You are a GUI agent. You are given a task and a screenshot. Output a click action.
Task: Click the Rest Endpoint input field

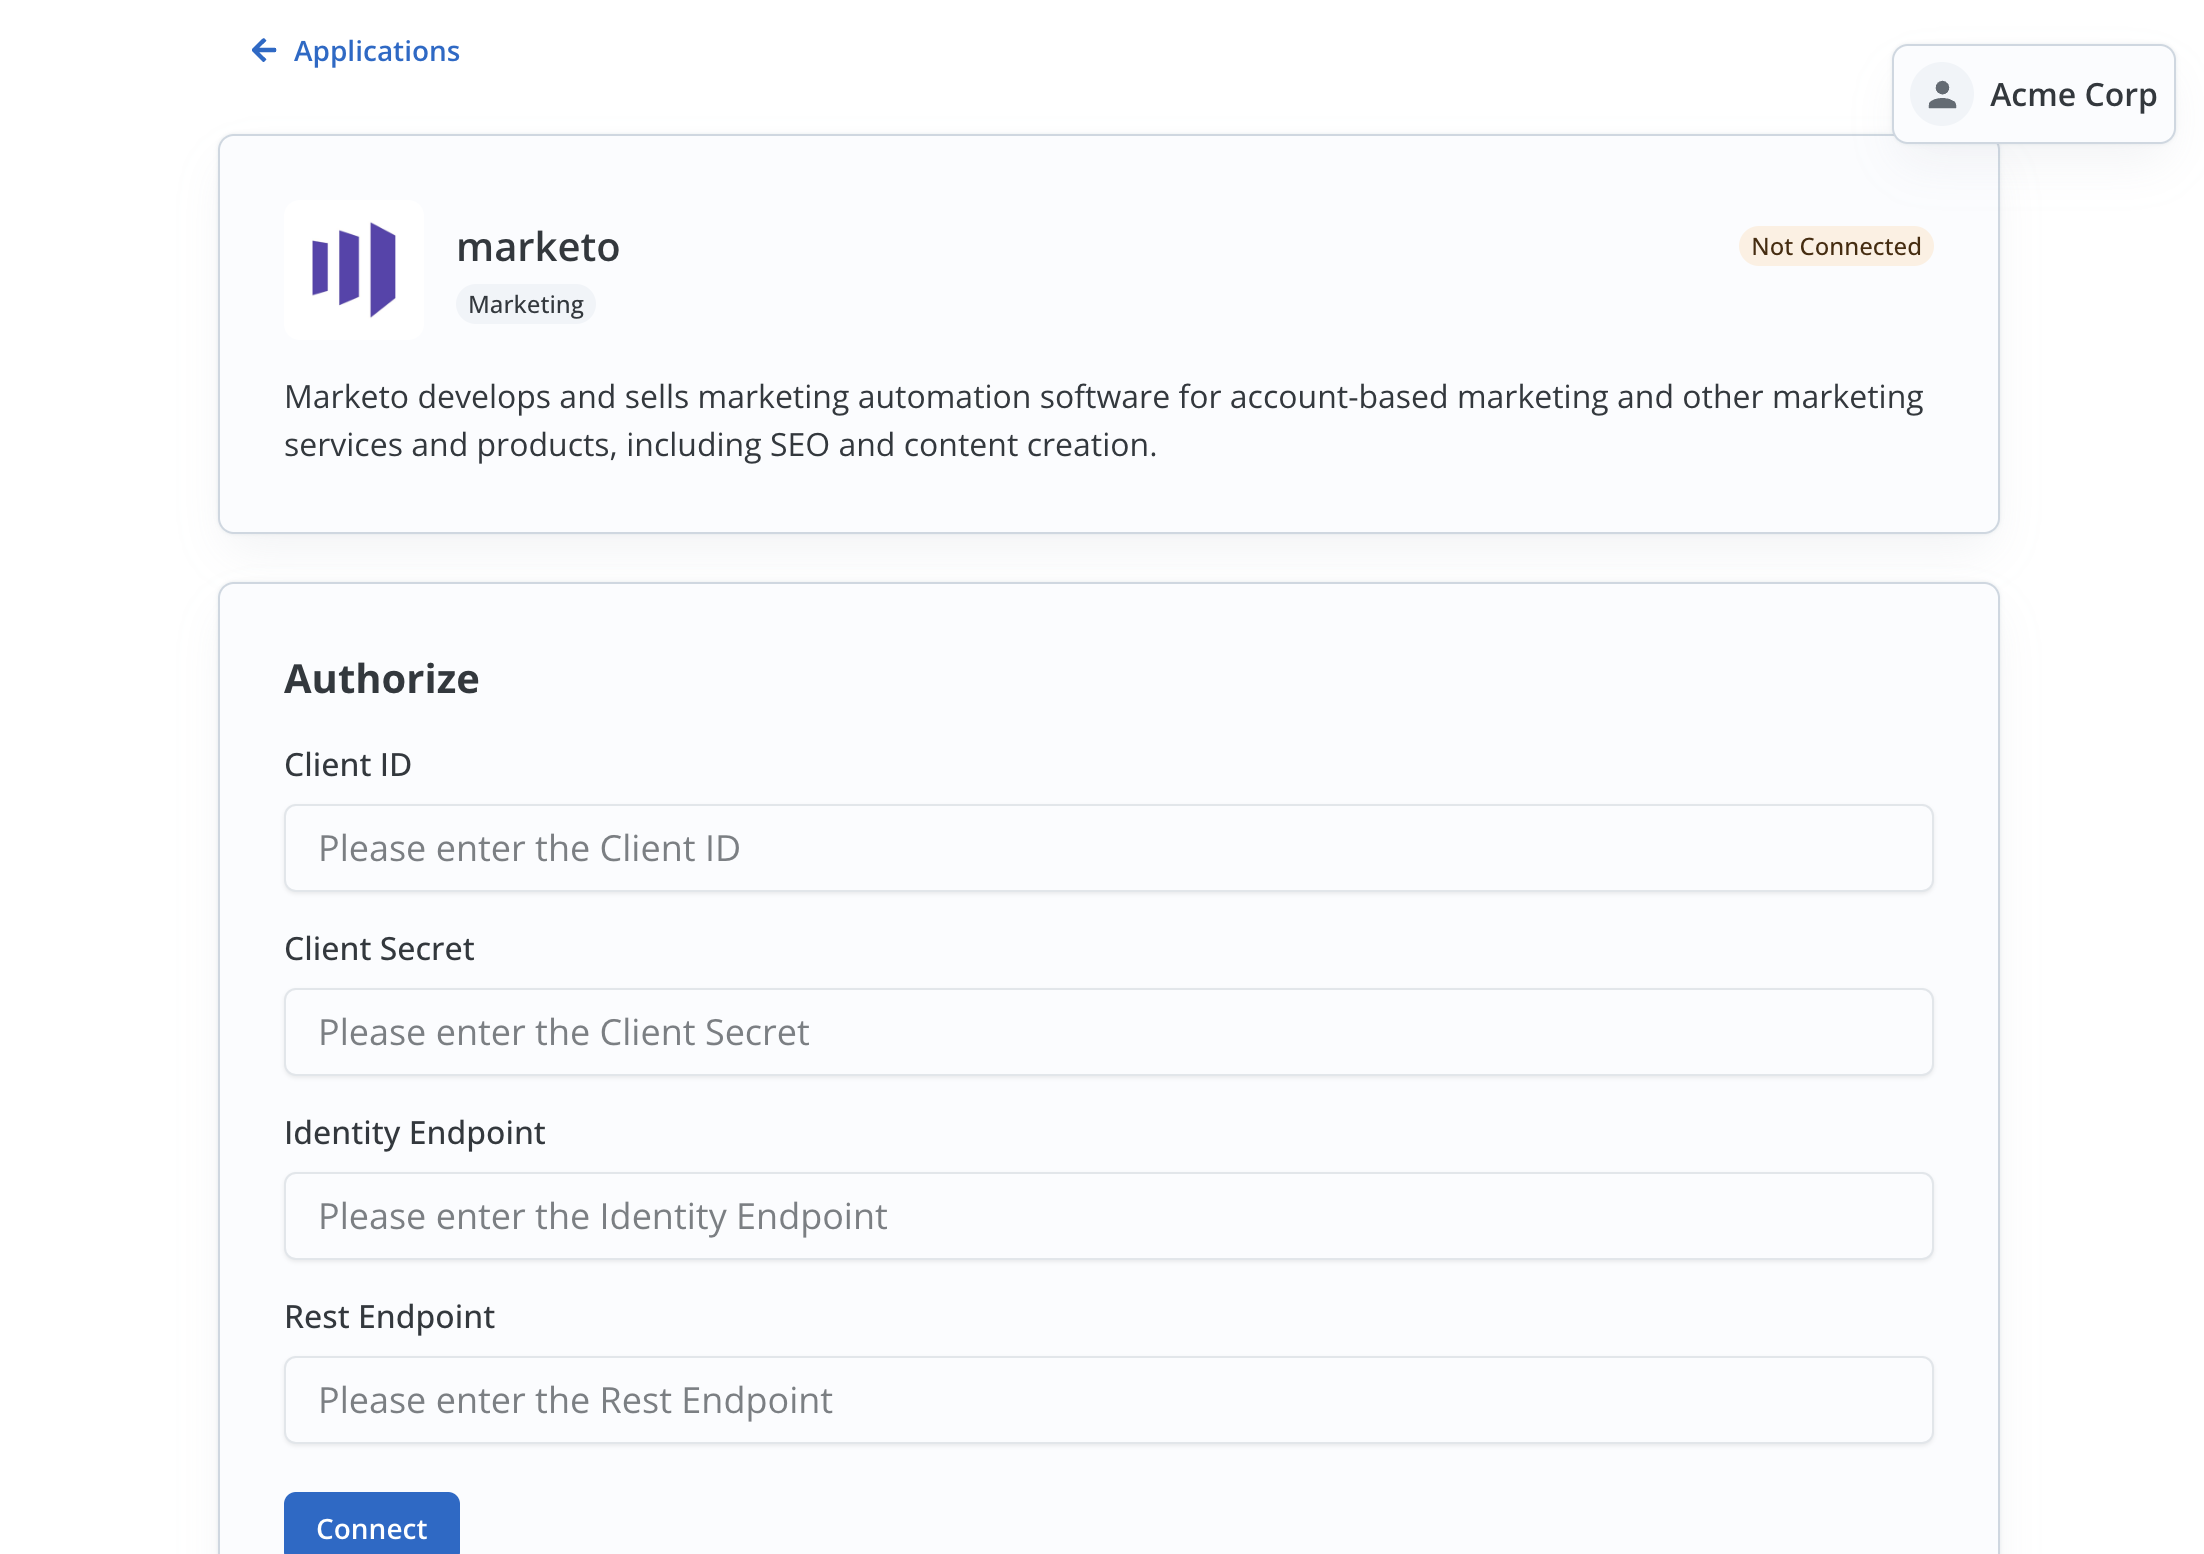[1107, 1400]
